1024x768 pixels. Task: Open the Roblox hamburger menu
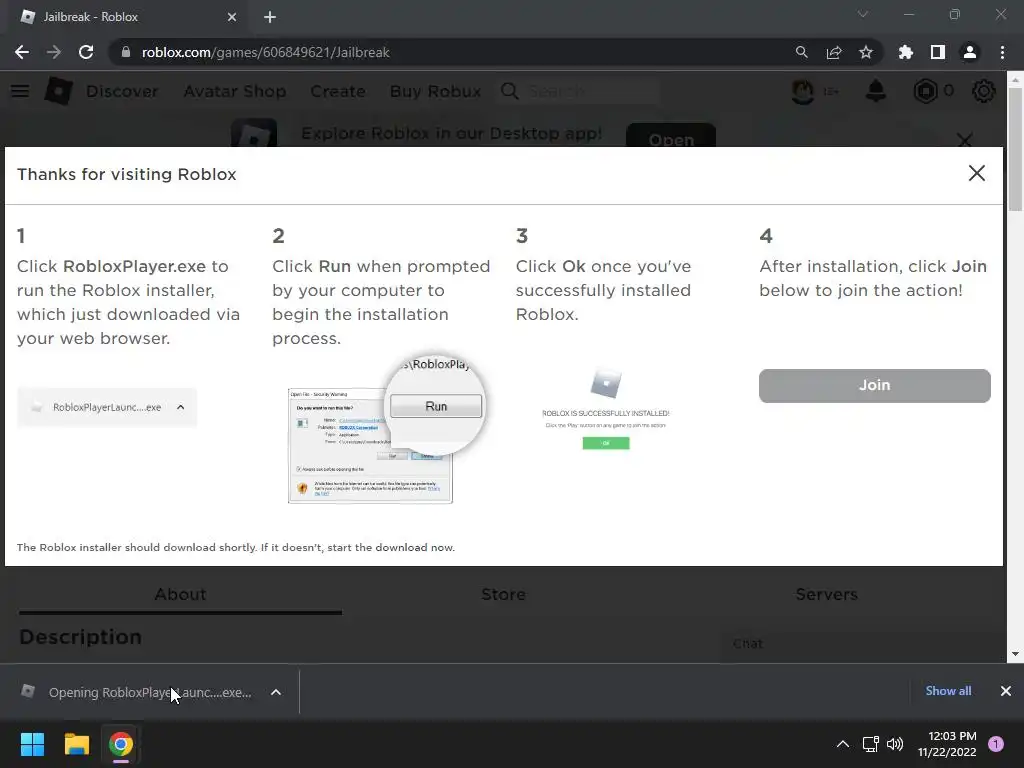20,91
